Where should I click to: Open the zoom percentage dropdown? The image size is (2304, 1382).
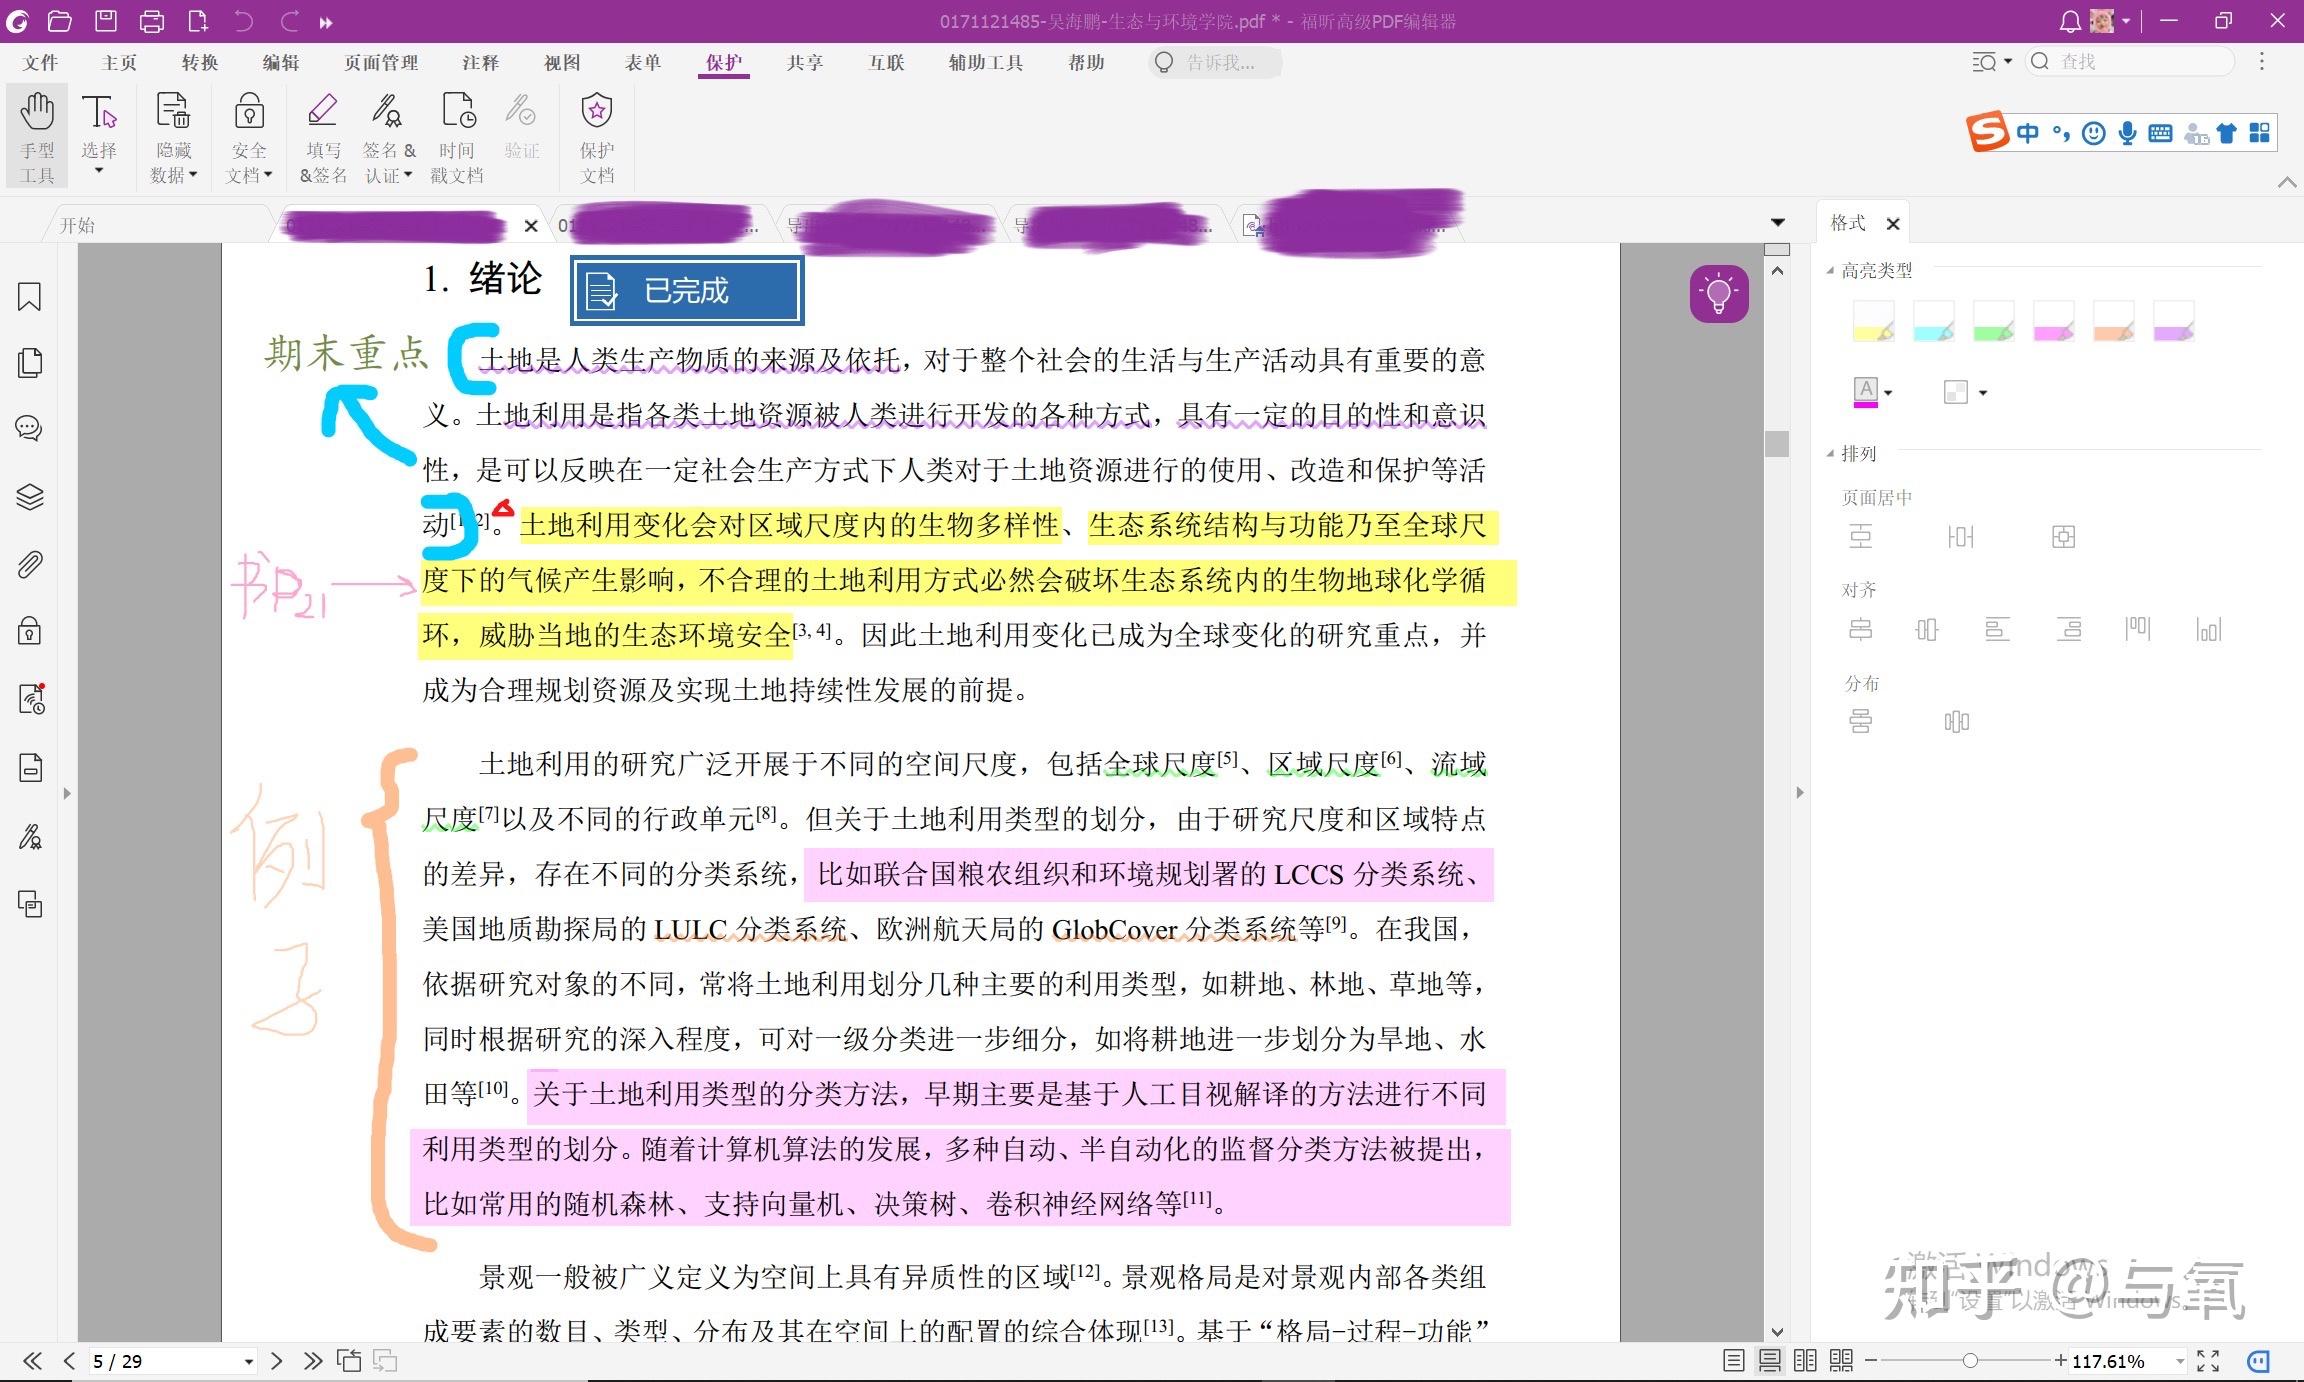point(2180,1362)
